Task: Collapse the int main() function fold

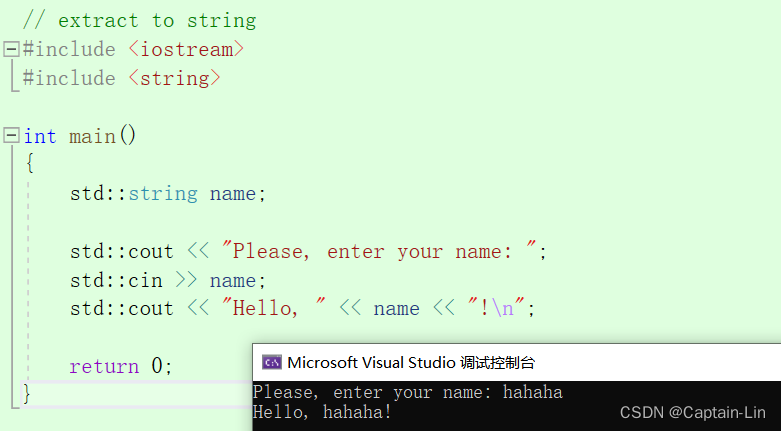Action: tap(11, 136)
